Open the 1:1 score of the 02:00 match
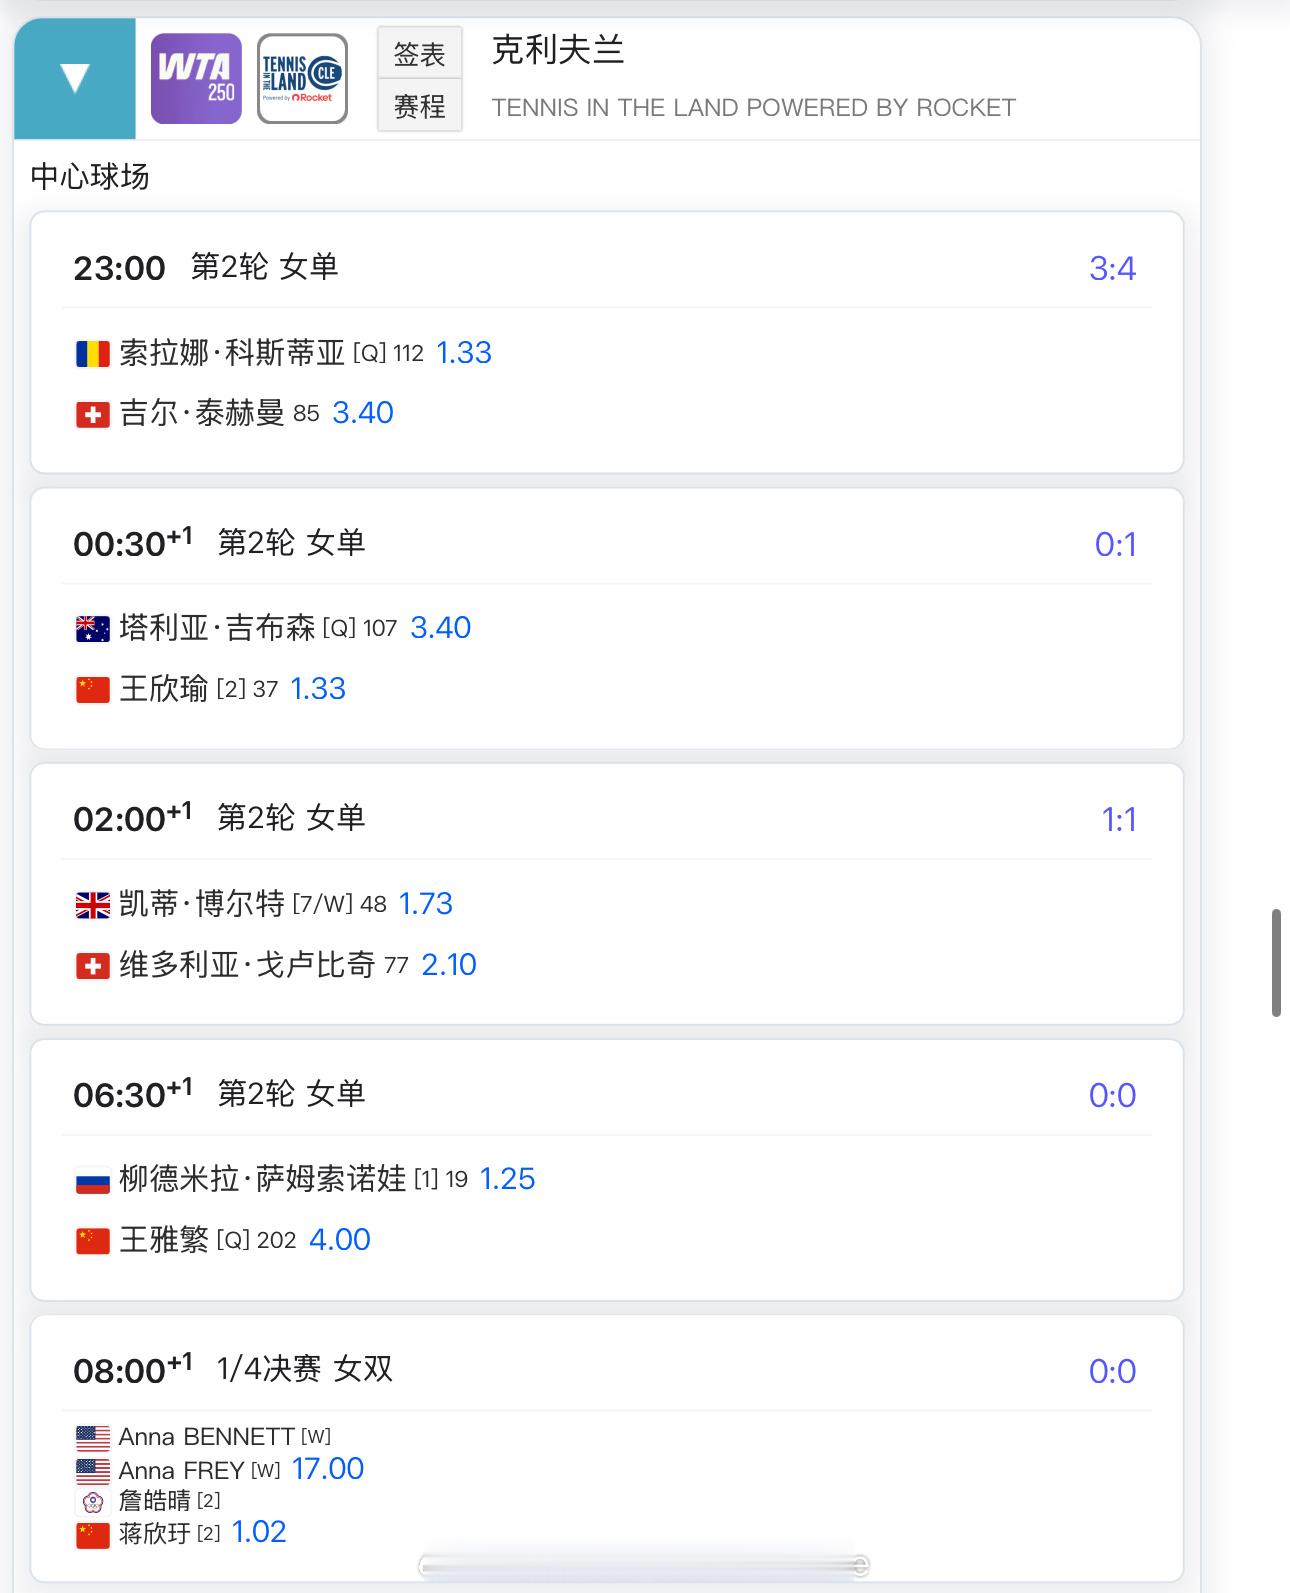The image size is (1290, 1593). (x=1118, y=820)
